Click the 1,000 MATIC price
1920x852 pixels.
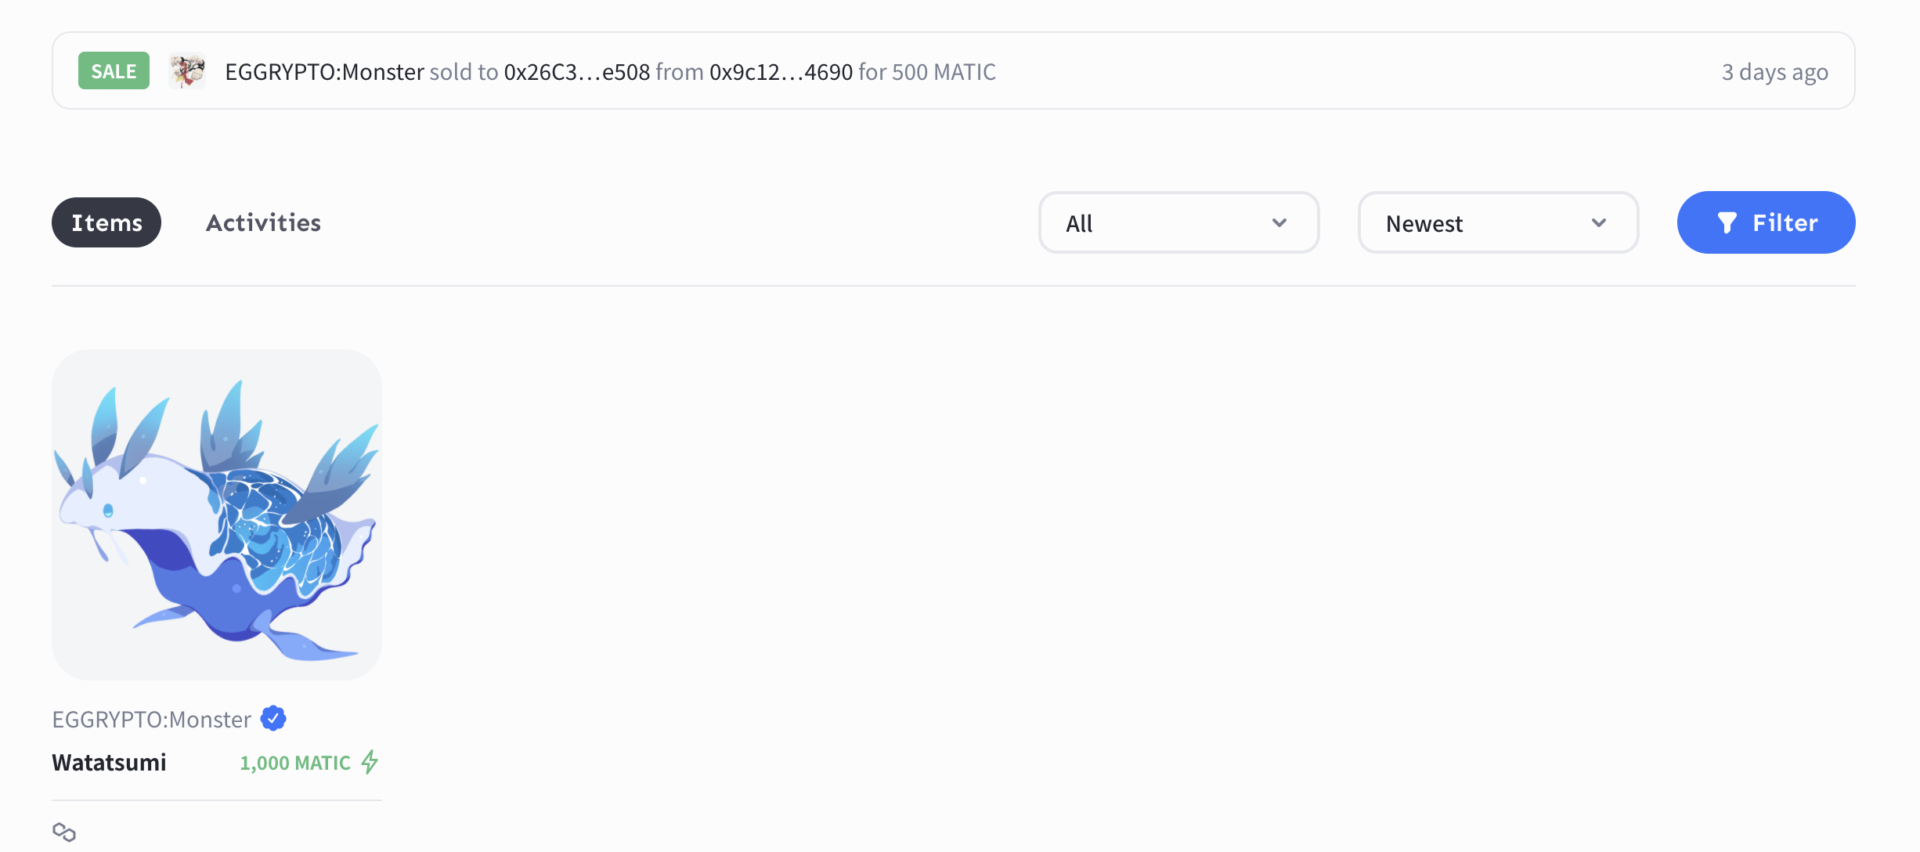[295, 763]
